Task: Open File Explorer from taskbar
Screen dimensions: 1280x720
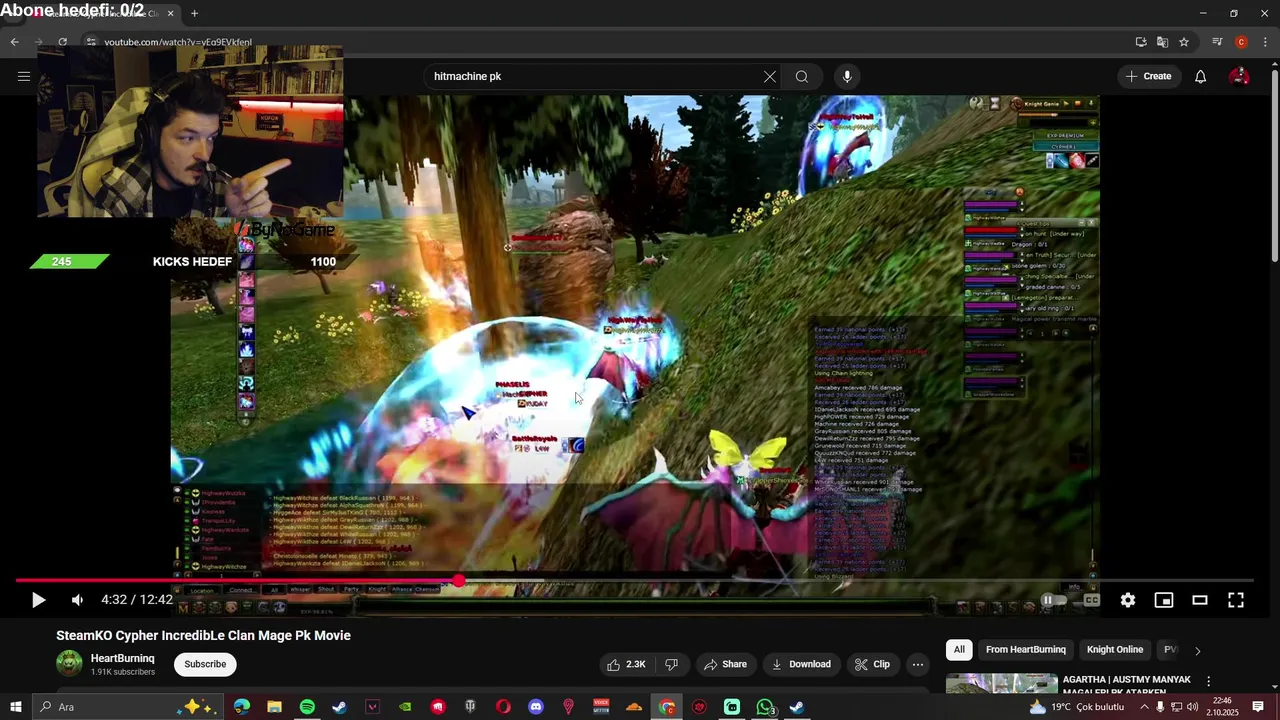Action: [274, 707]
